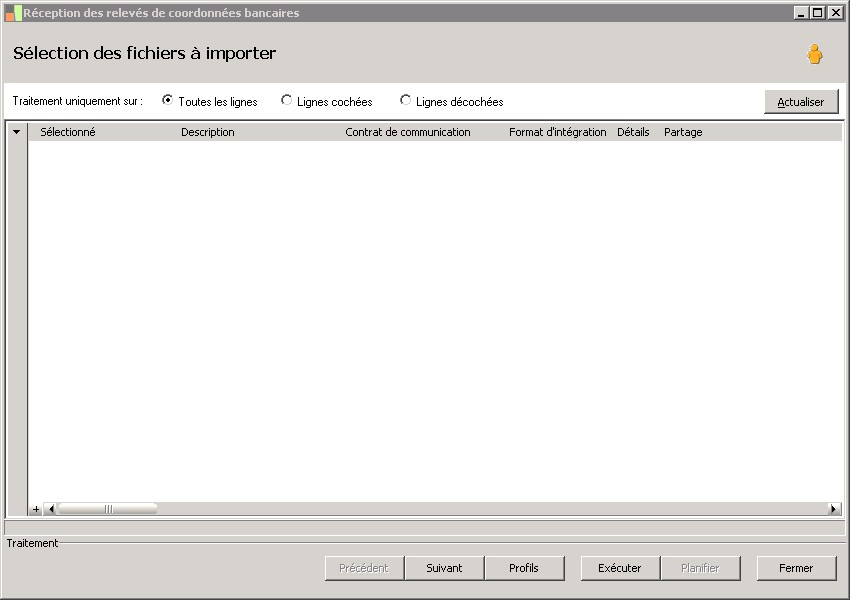Click the Partage column header
Viewport: 850px width, 600px height.
682,132
